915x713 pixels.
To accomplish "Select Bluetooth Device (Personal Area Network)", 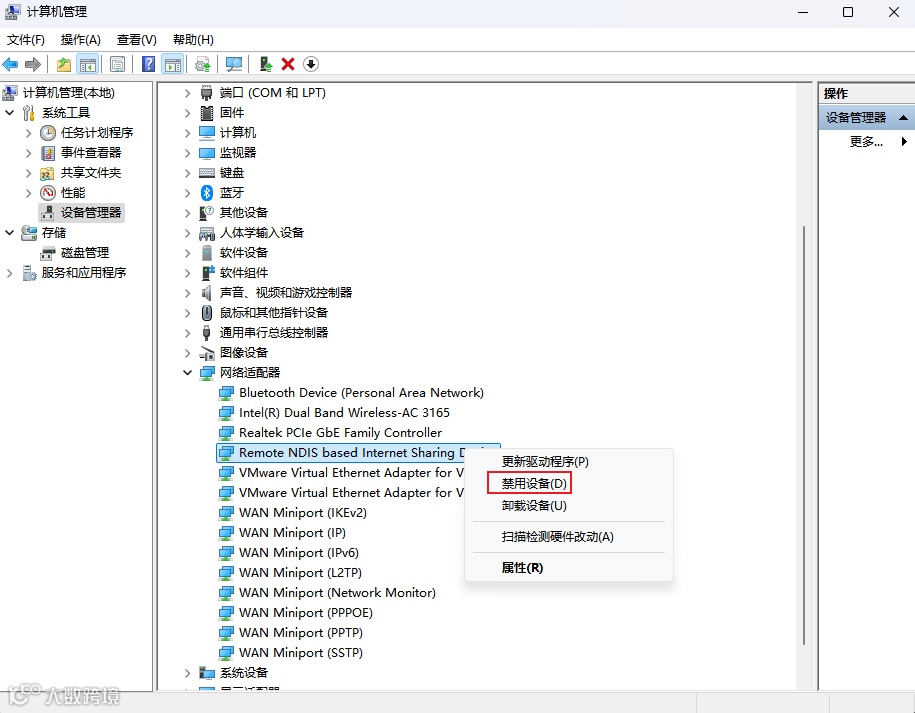I will (361, 393).
